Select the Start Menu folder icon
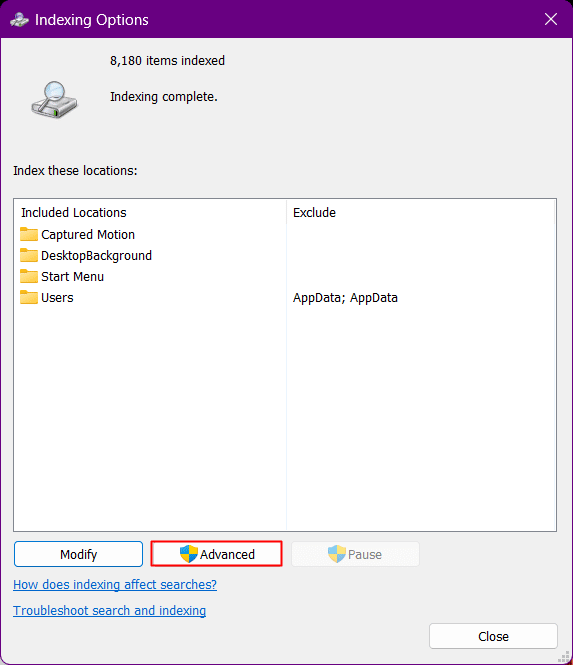The image size is (573, 665). (x=29, y=276)
